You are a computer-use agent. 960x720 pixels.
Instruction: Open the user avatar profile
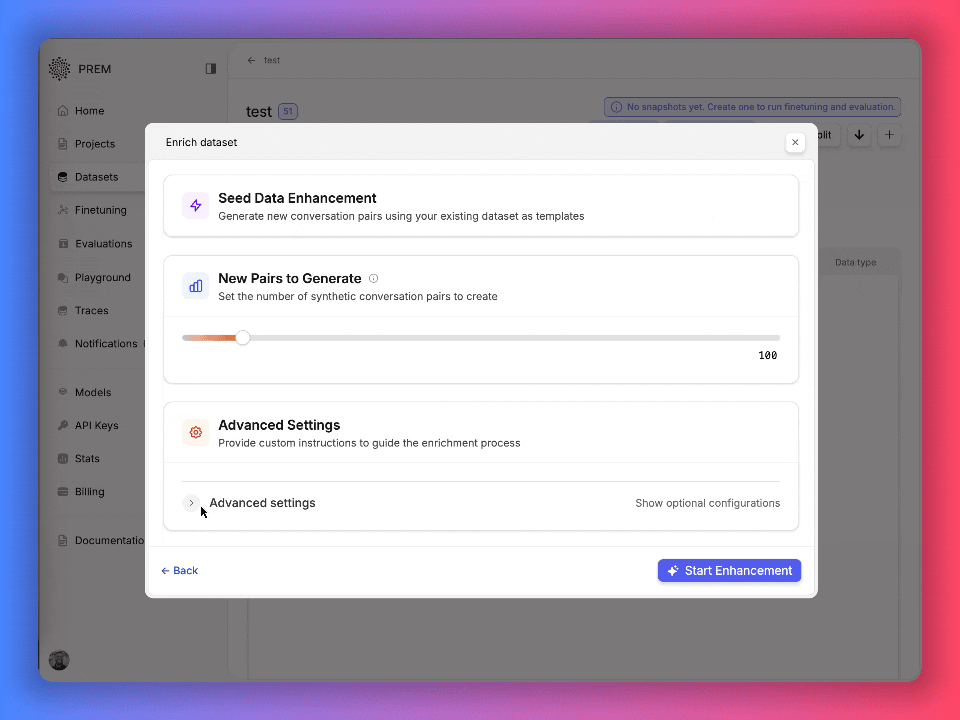[59, 660]
